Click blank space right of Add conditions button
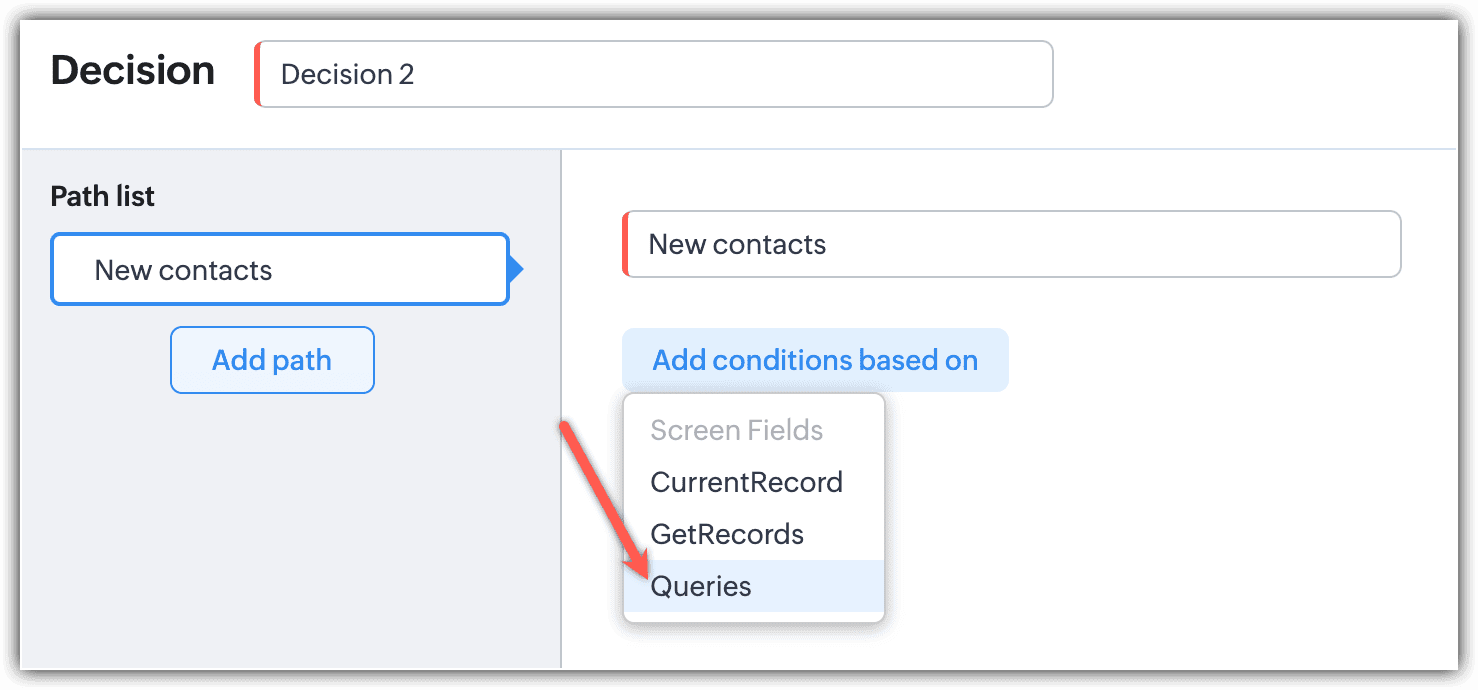The width and height of the screenshot is (1478, 690). click(1200, 360)
